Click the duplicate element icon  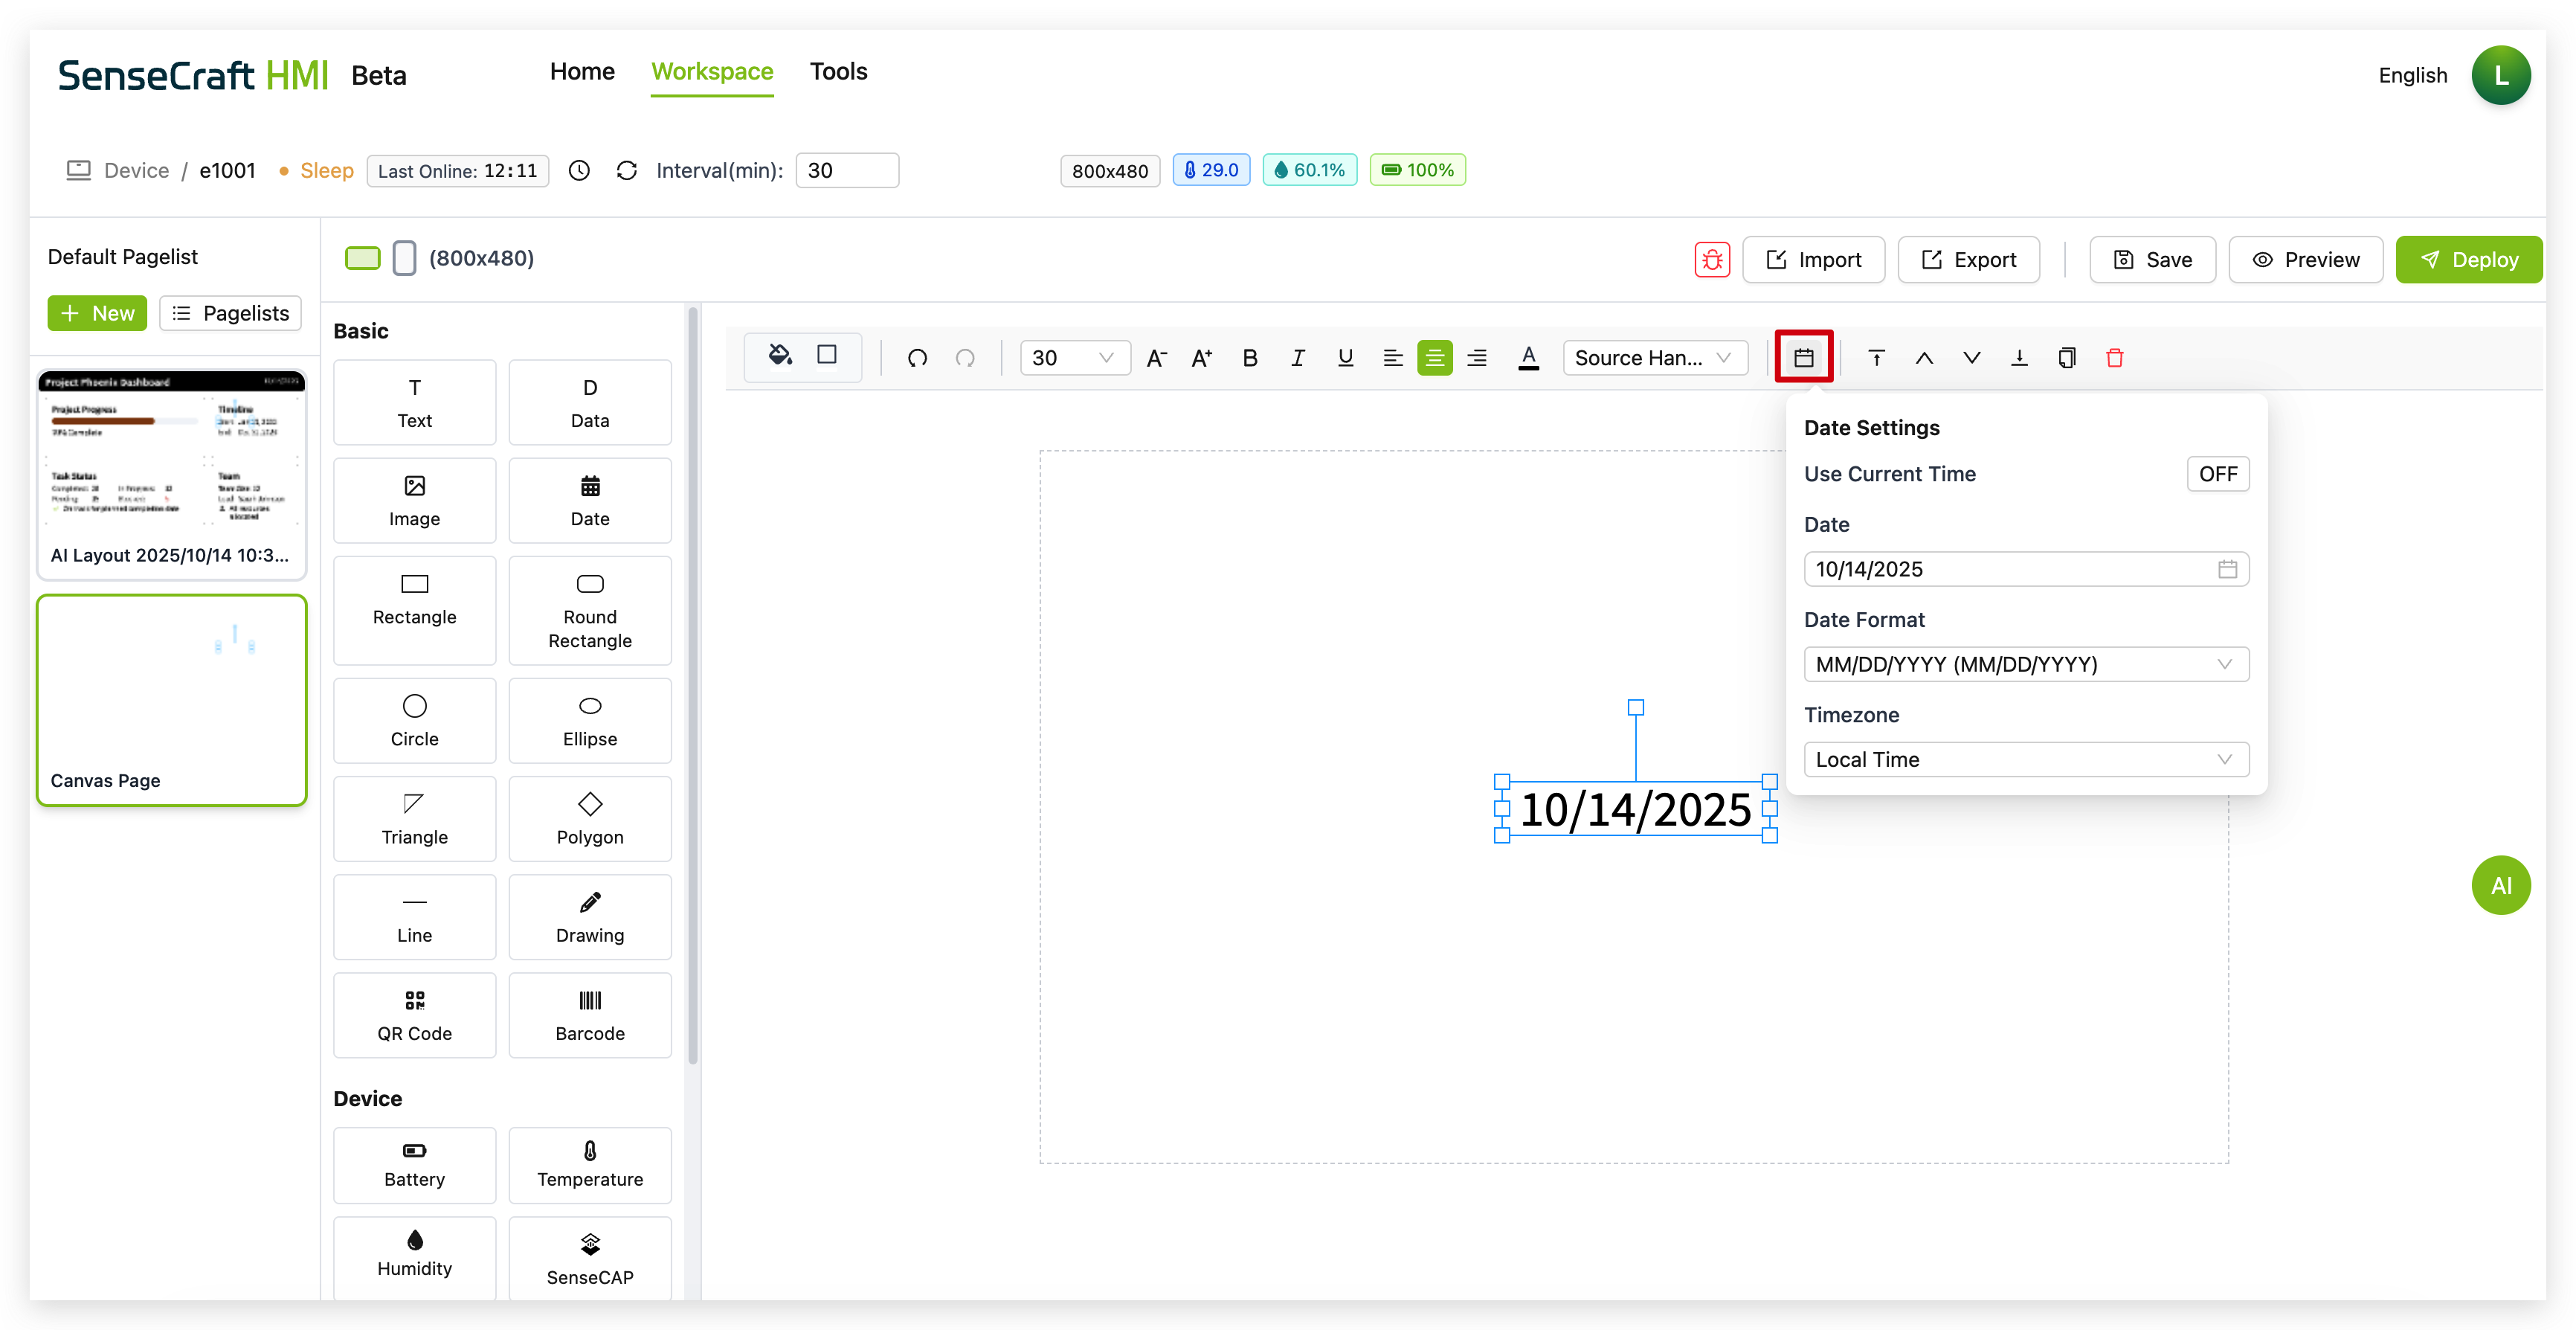2066,358
